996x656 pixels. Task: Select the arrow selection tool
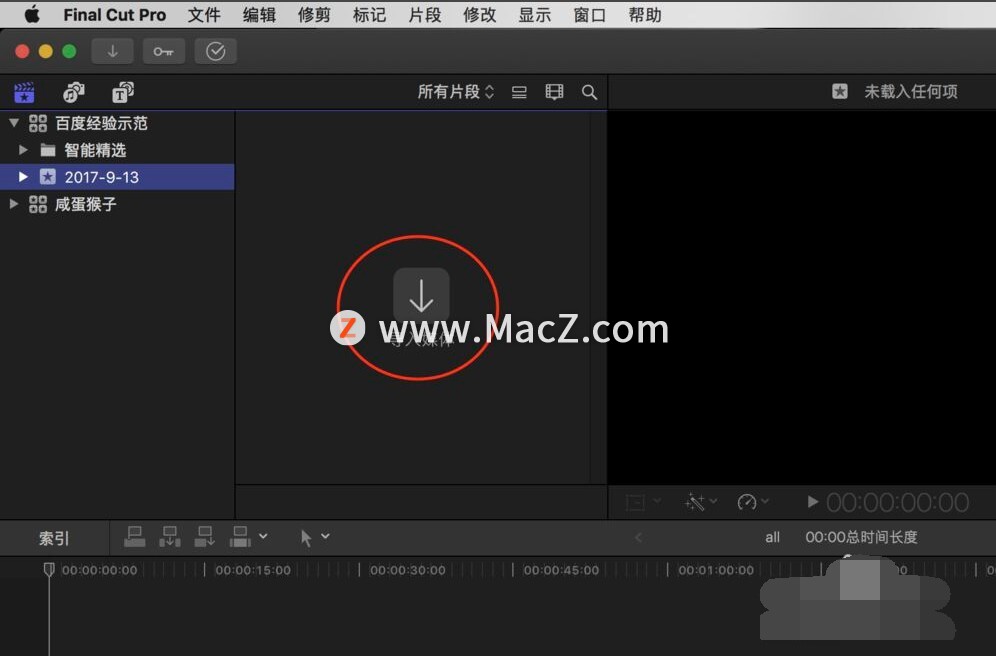click(x=306, y=538)
